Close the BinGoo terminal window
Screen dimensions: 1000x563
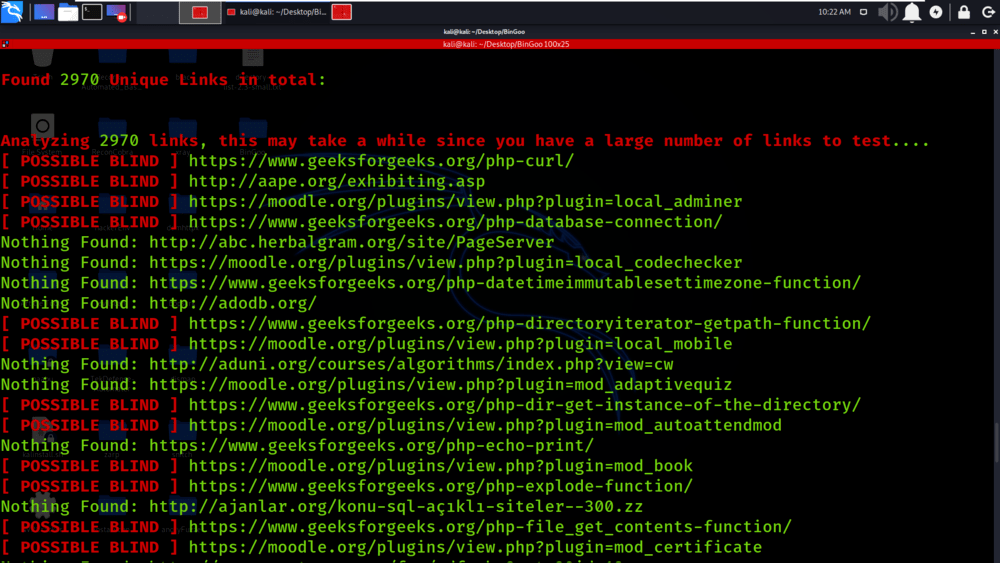point(996,32)
